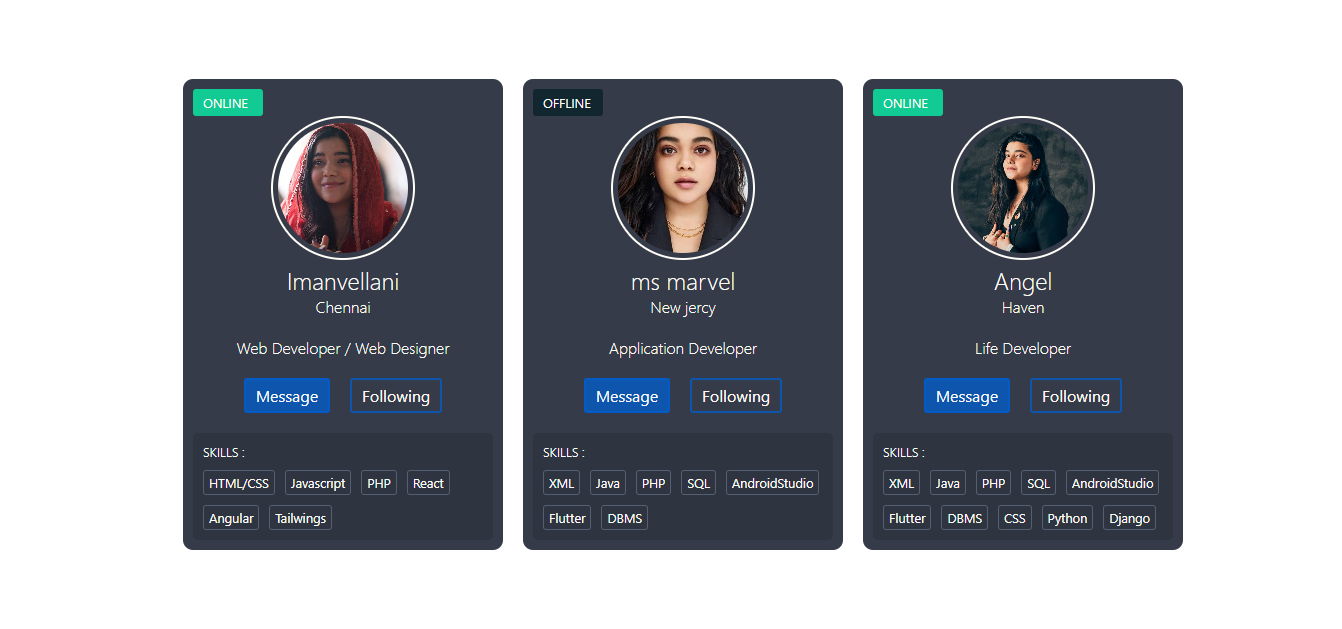Select the Django skill tag
The width and height of the screenshot is (1342, 629).
coord(1130,518)
